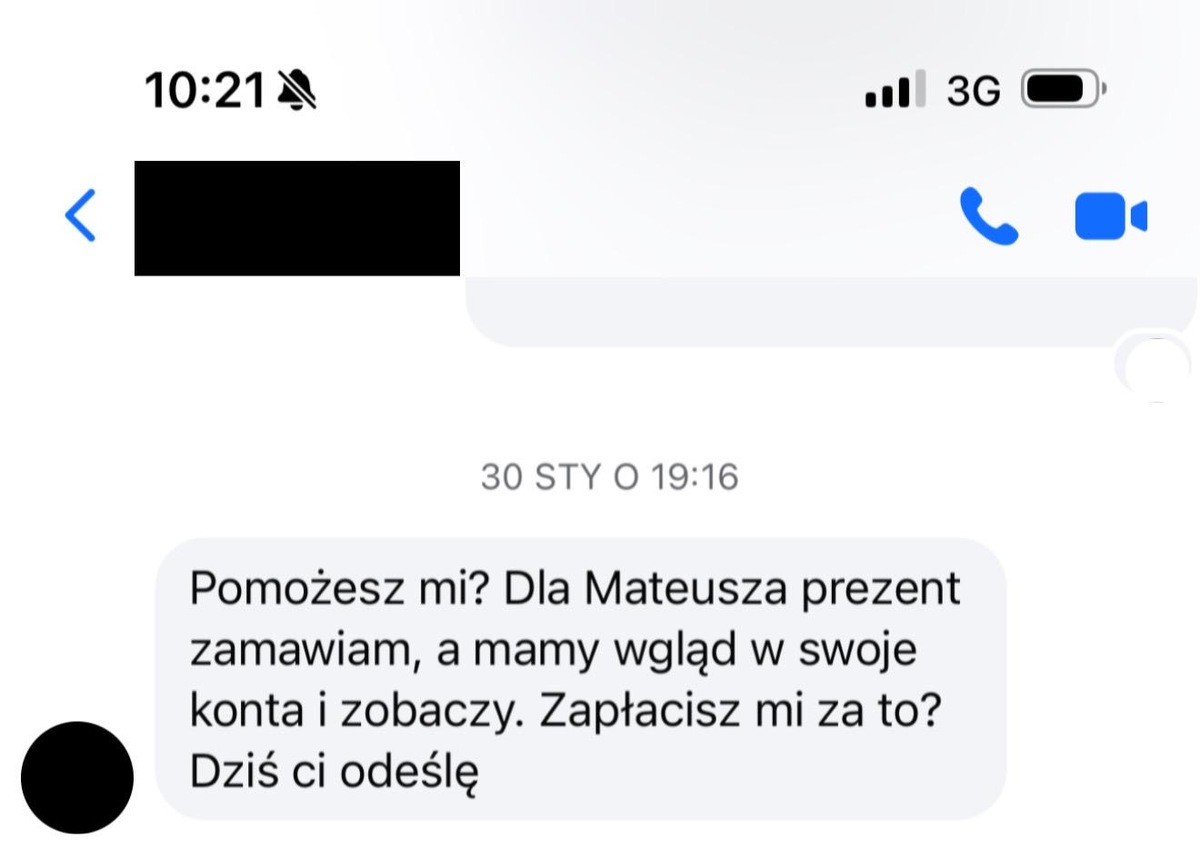Image resolution: width=1200 pixels, height=850 pixels.
Task: Select the message bubble starting "Pomożesz mi?"
Action: point(581,679)
